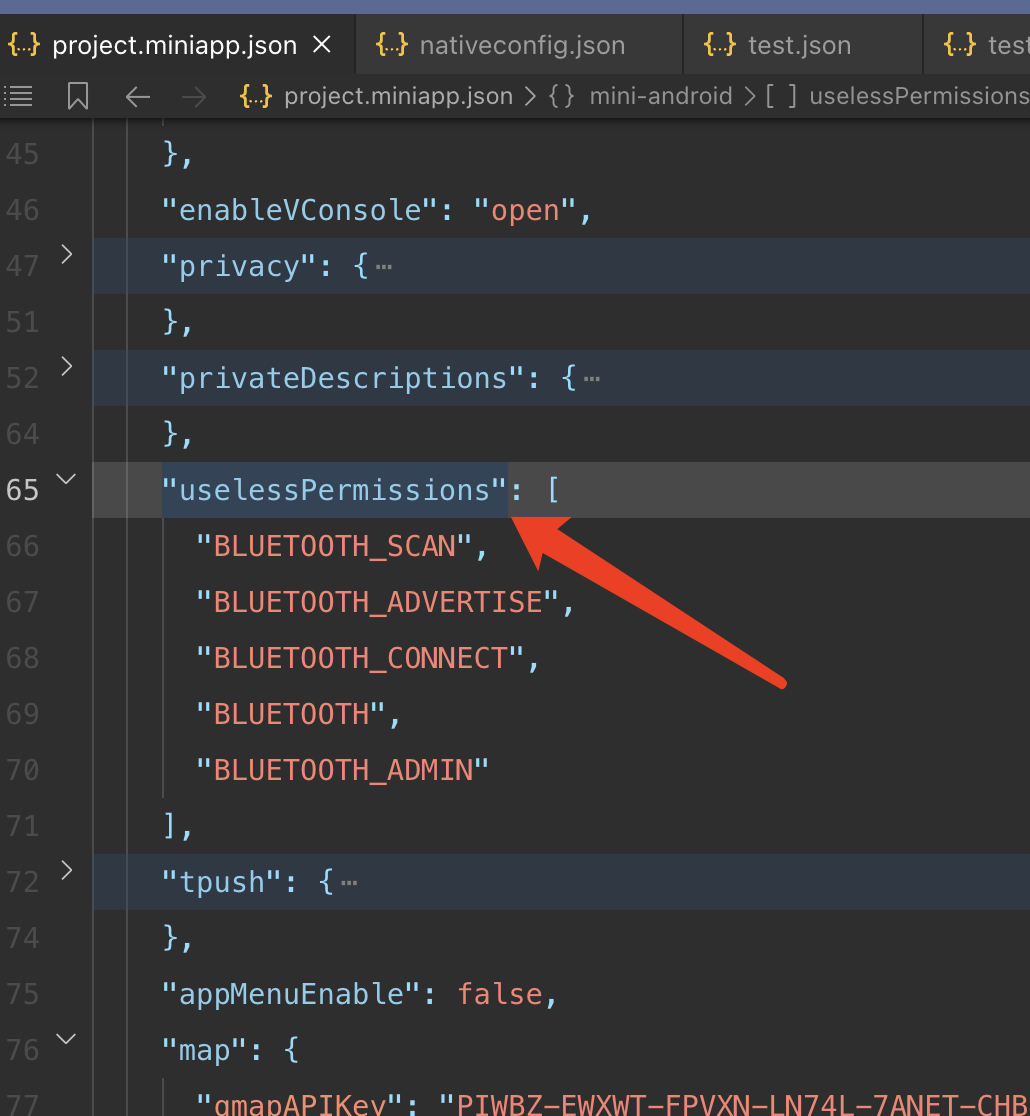1030x1116 pixels.
Task: Click the breadcrumb project.miniapp.json file icon
Action: pyautogui.click(x=256, y=96)
